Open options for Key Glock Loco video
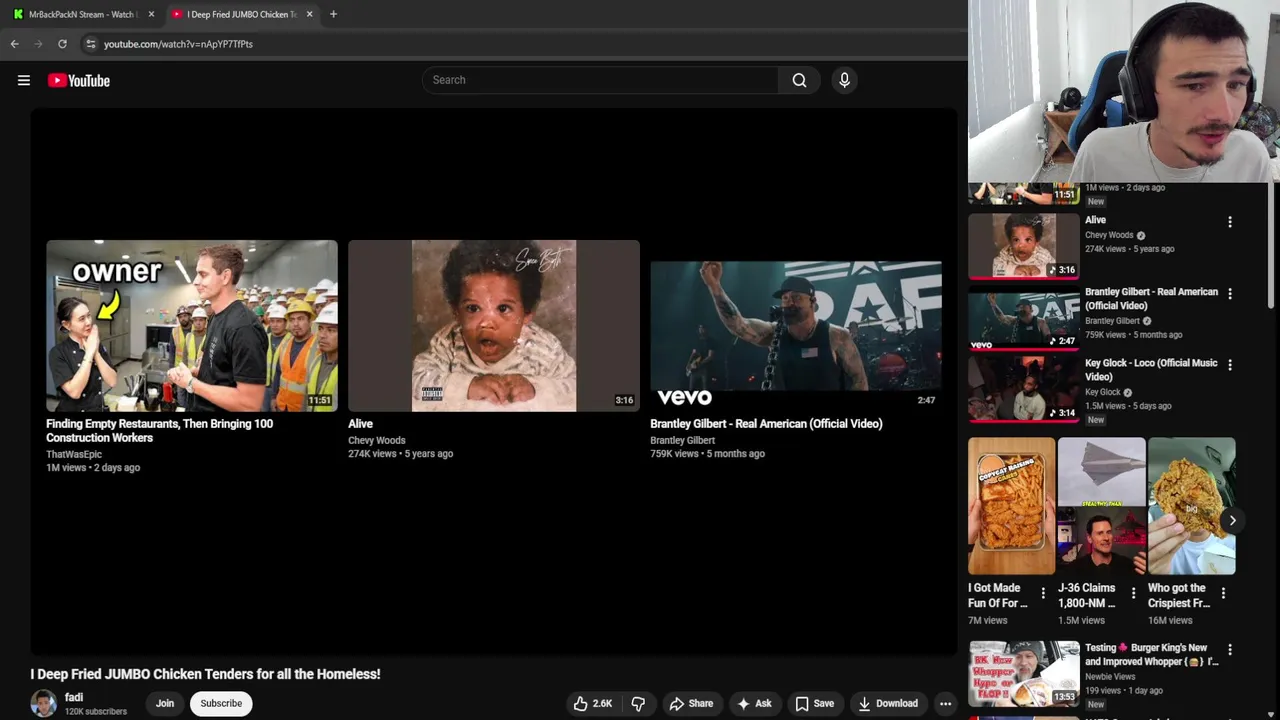 tap(1230, 365)
